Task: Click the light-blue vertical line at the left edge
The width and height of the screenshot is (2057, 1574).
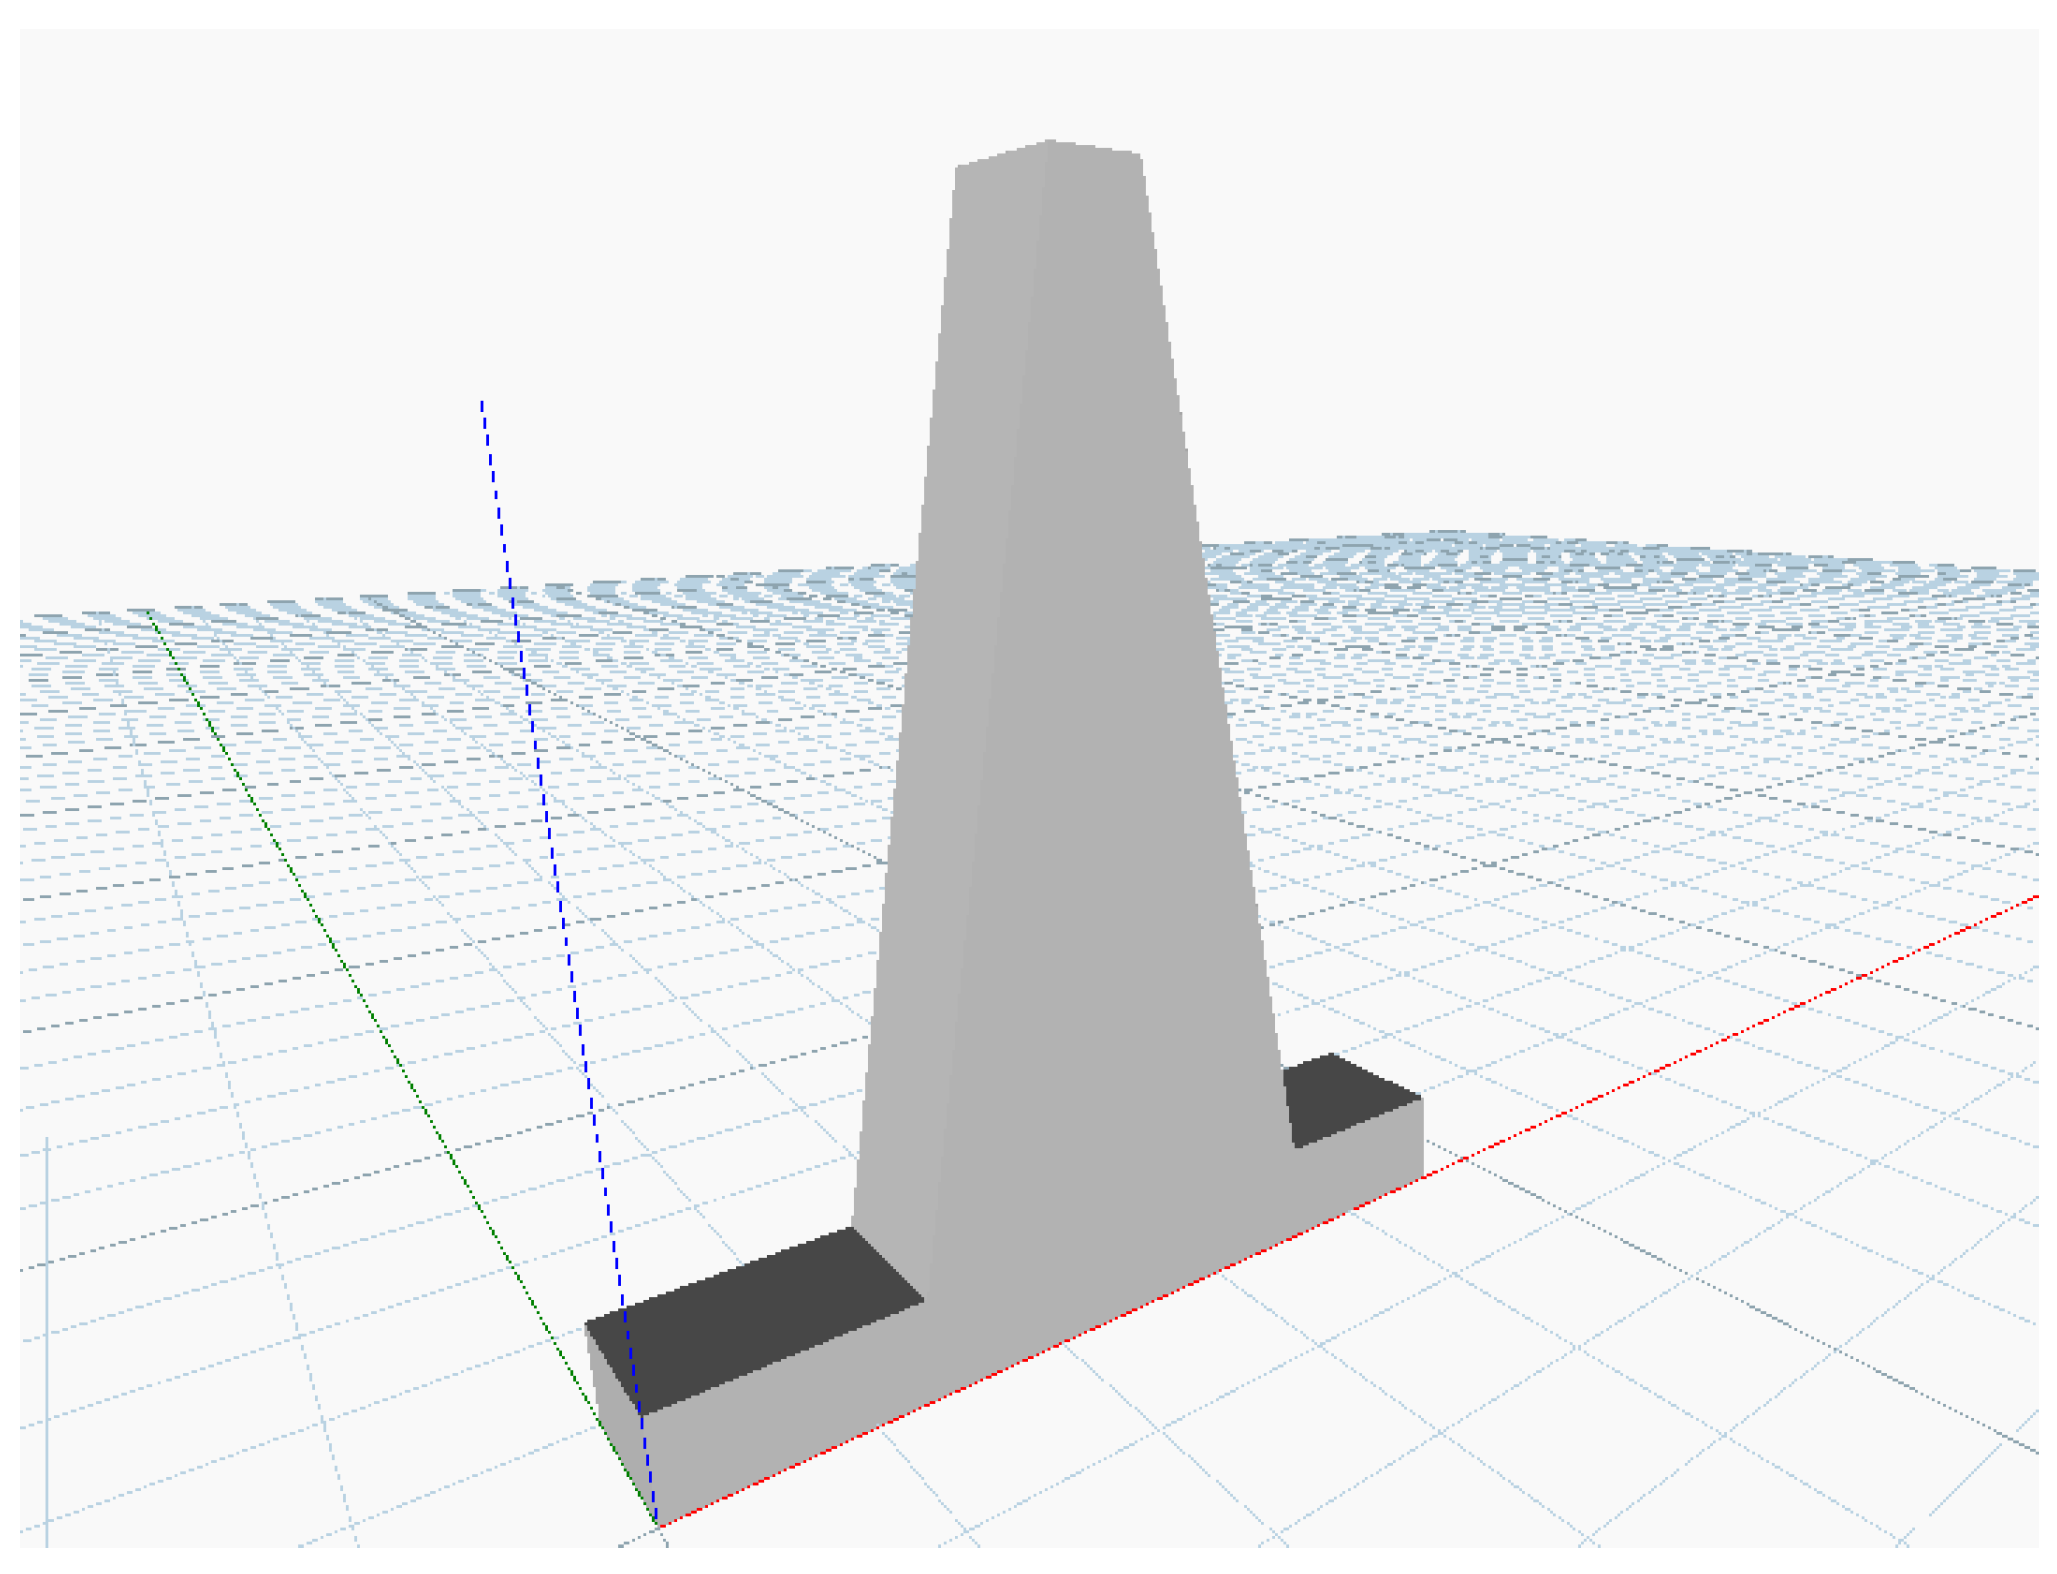Action: 46,1340
